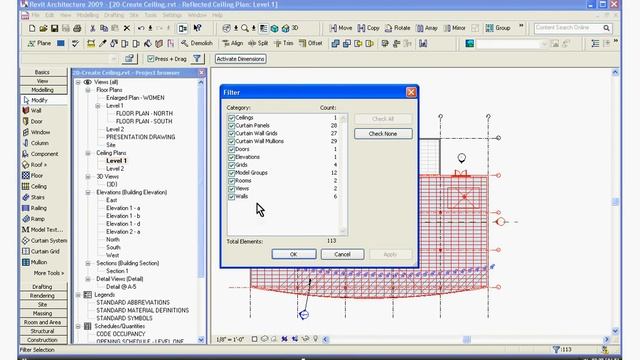Image resolution: width=640 pixels, height=360 pixels.
Task: Collapse the Schedules/Quantities node
Action: coord(78,326)
